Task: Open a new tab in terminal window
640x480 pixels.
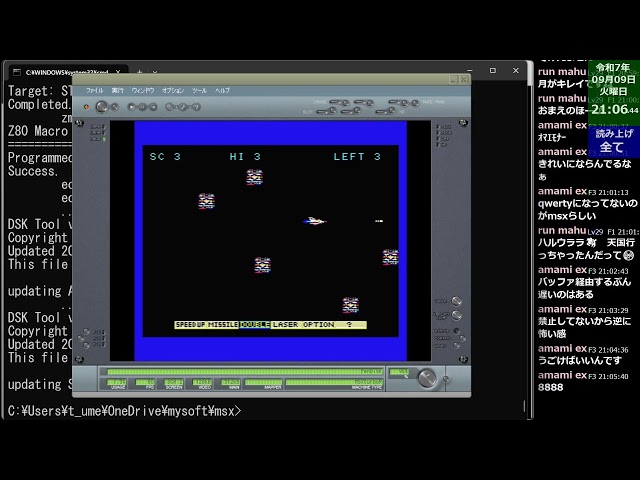Action: pyautogui.click(x=140, y=72)
